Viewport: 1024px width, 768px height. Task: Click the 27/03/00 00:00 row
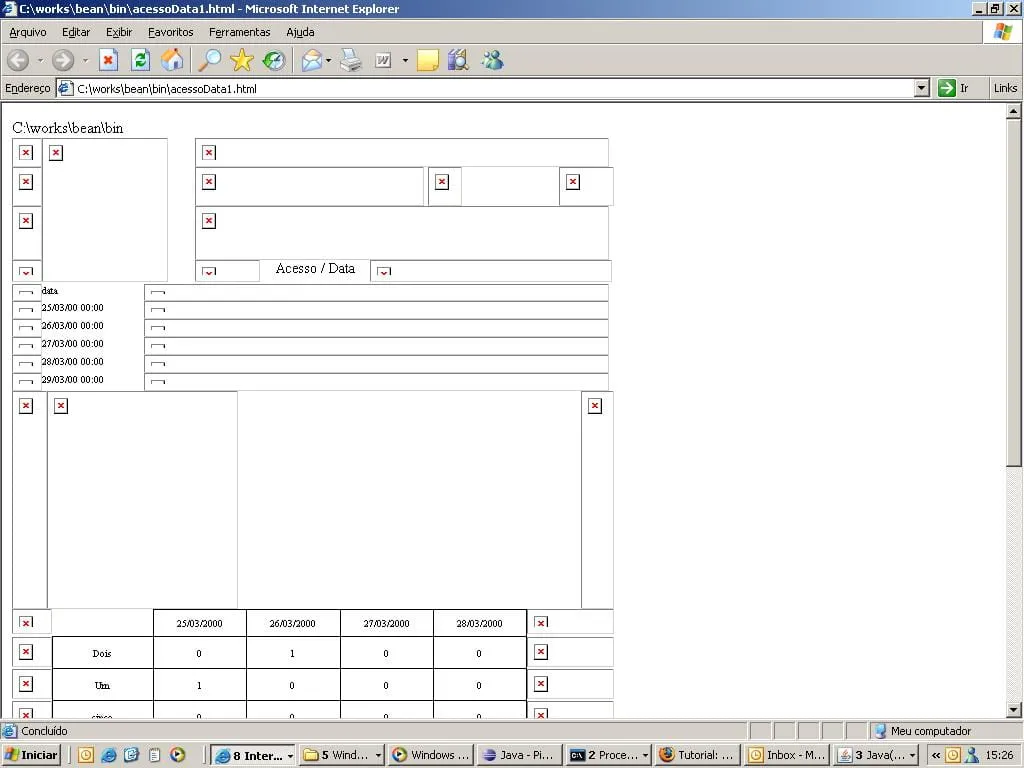(x=72, y=344)
